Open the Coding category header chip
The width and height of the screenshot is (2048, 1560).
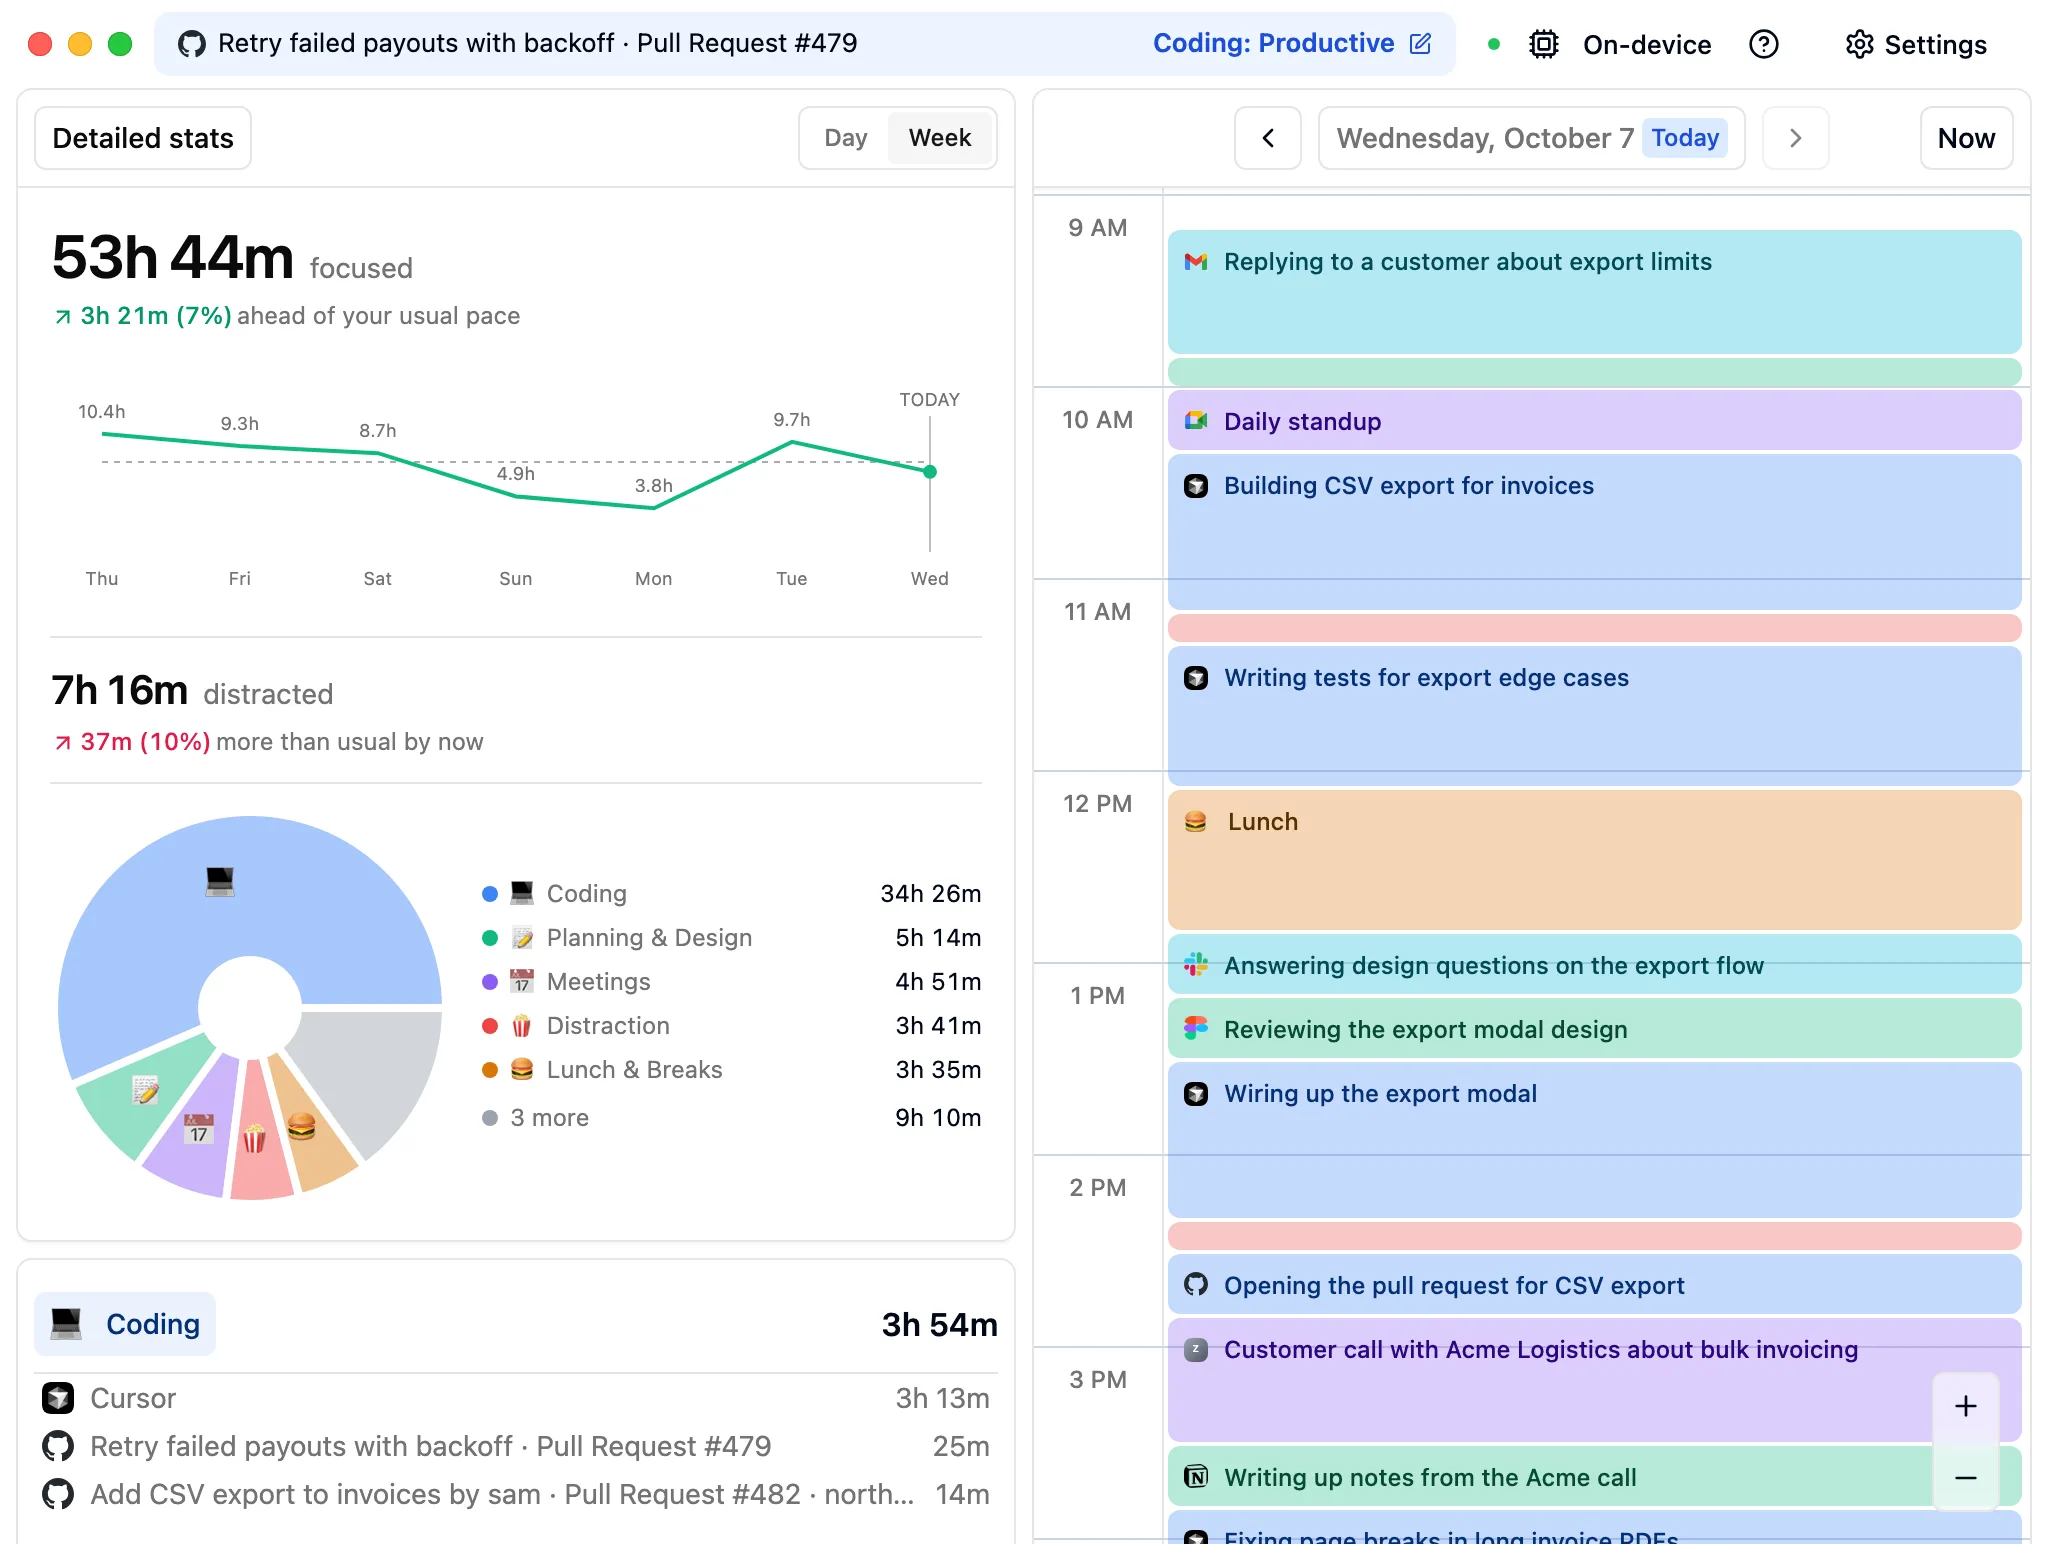point(125,1324)
